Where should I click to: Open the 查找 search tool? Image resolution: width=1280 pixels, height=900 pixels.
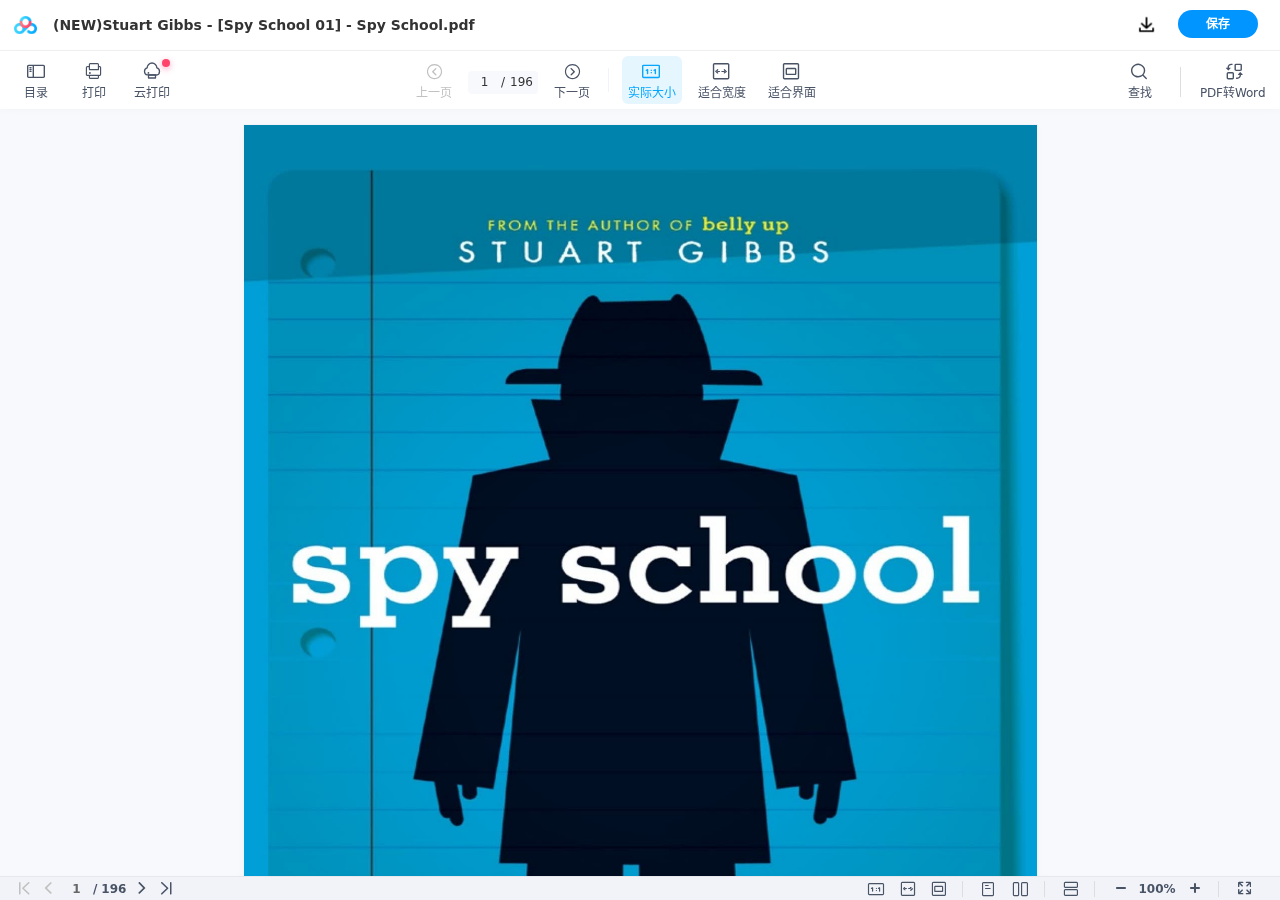(x=1140, y=81)
